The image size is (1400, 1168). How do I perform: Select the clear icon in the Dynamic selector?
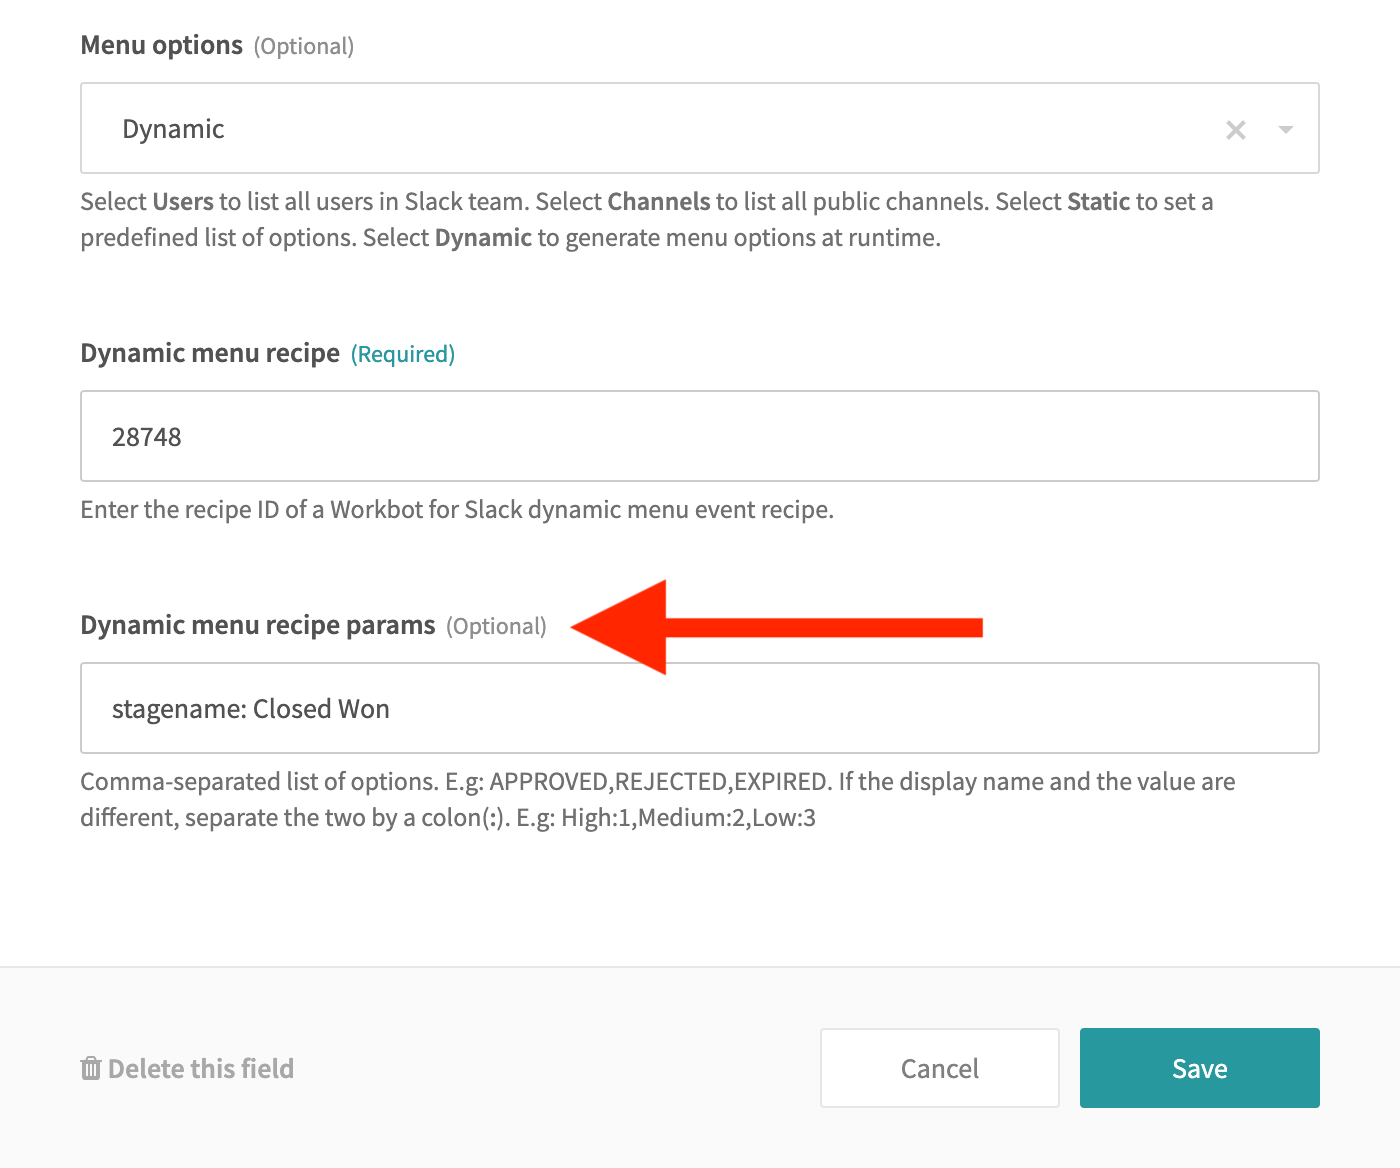coord(1236,129)
